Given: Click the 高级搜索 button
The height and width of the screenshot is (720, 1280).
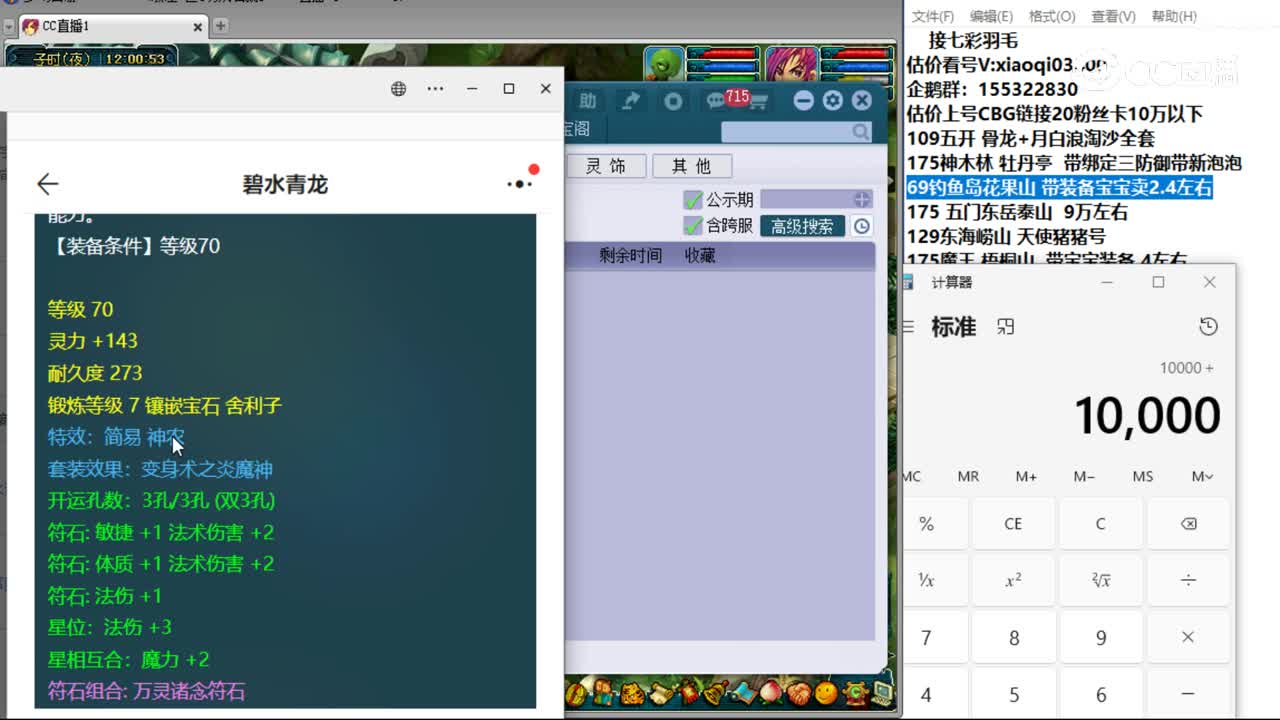Looking at the screenshot, I should point(801,226).
